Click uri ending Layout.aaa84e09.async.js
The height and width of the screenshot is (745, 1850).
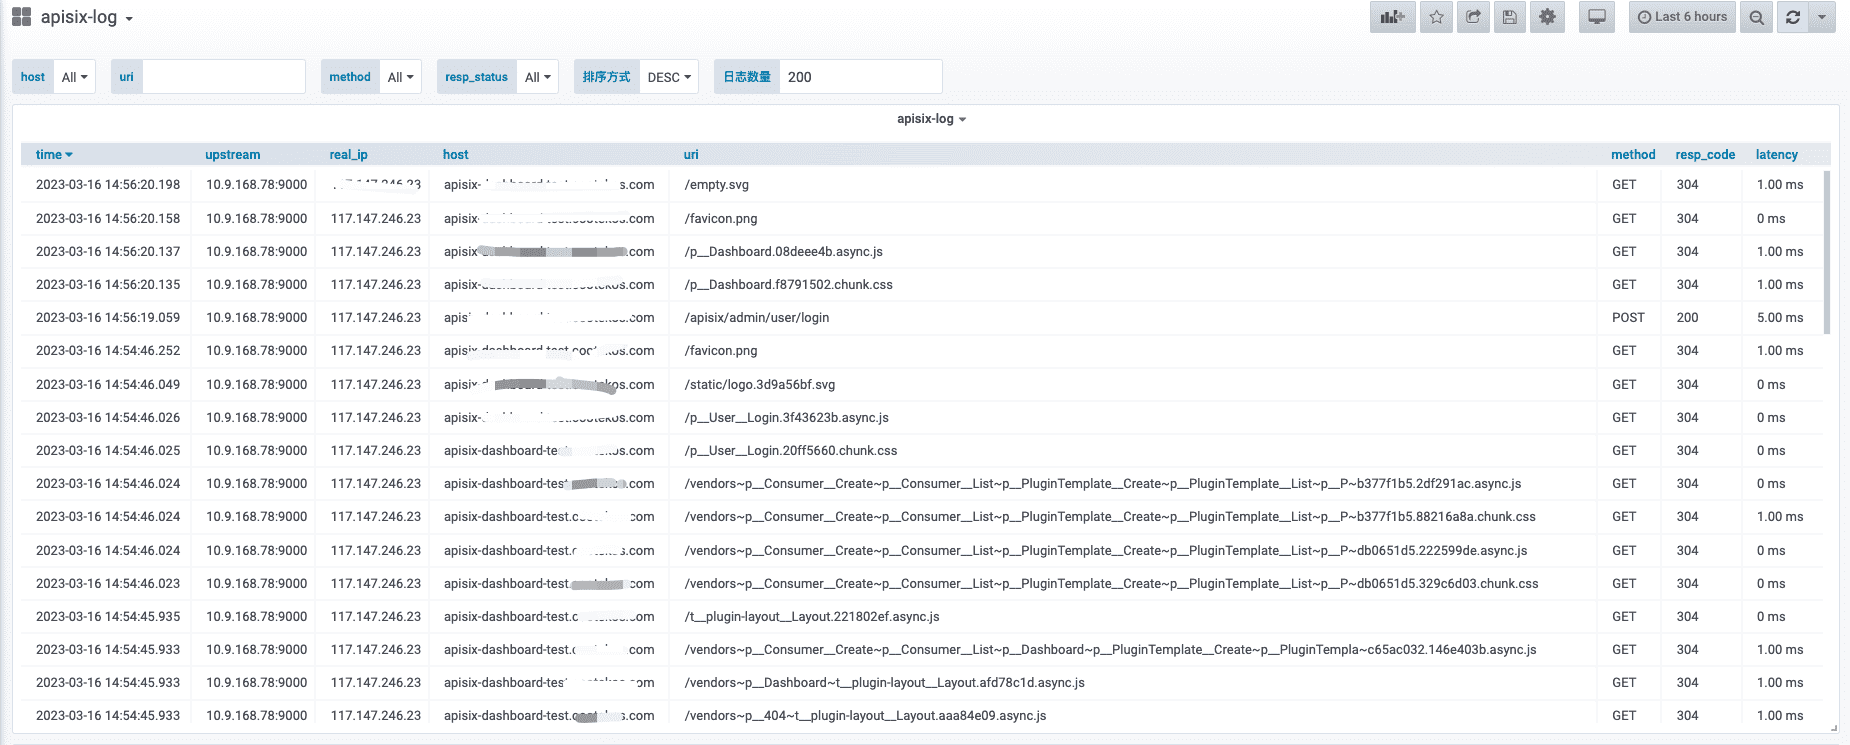pos(1134,716)
